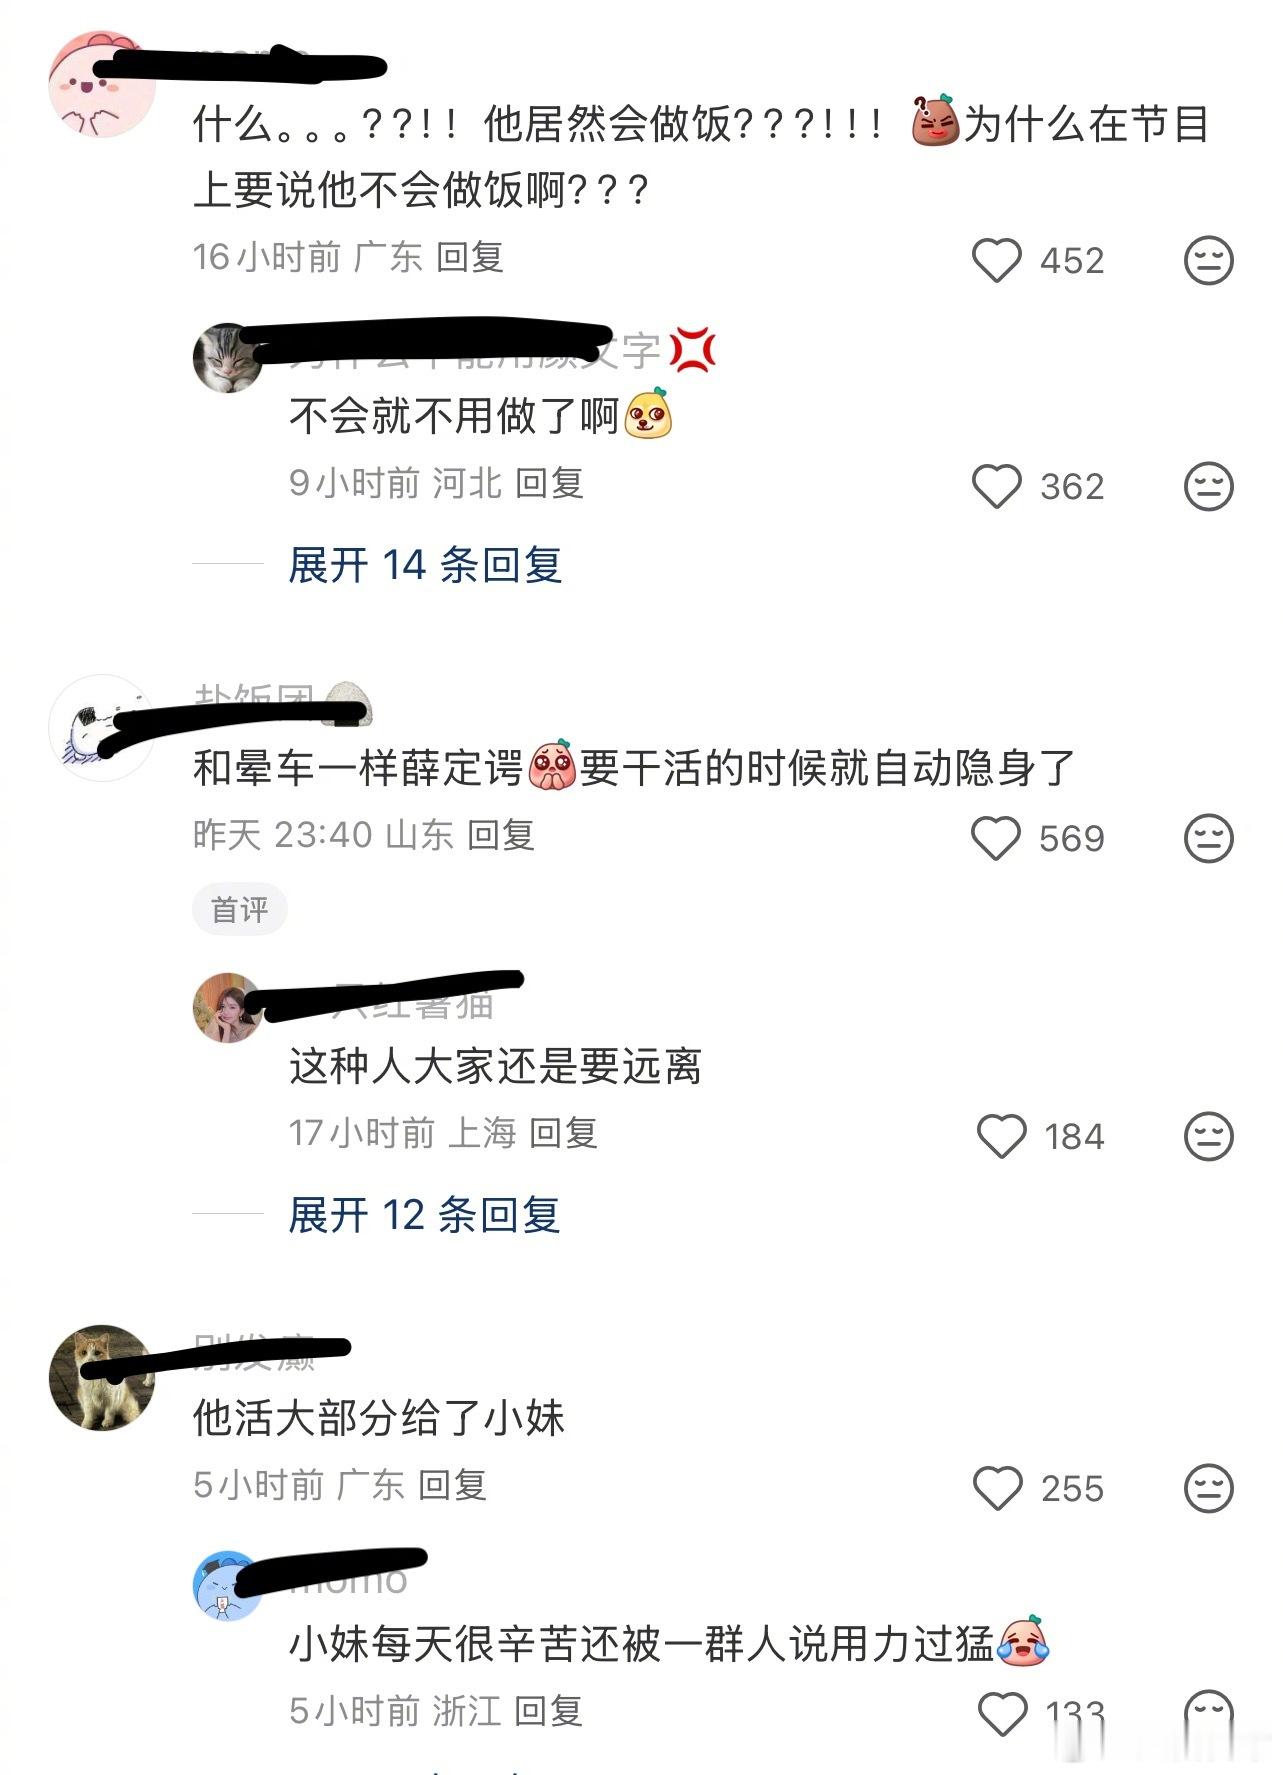This screenshot has height=1775, width=1283.
Task: Tap dislike face beside 569 likes
Action: tap(1208, 838)
